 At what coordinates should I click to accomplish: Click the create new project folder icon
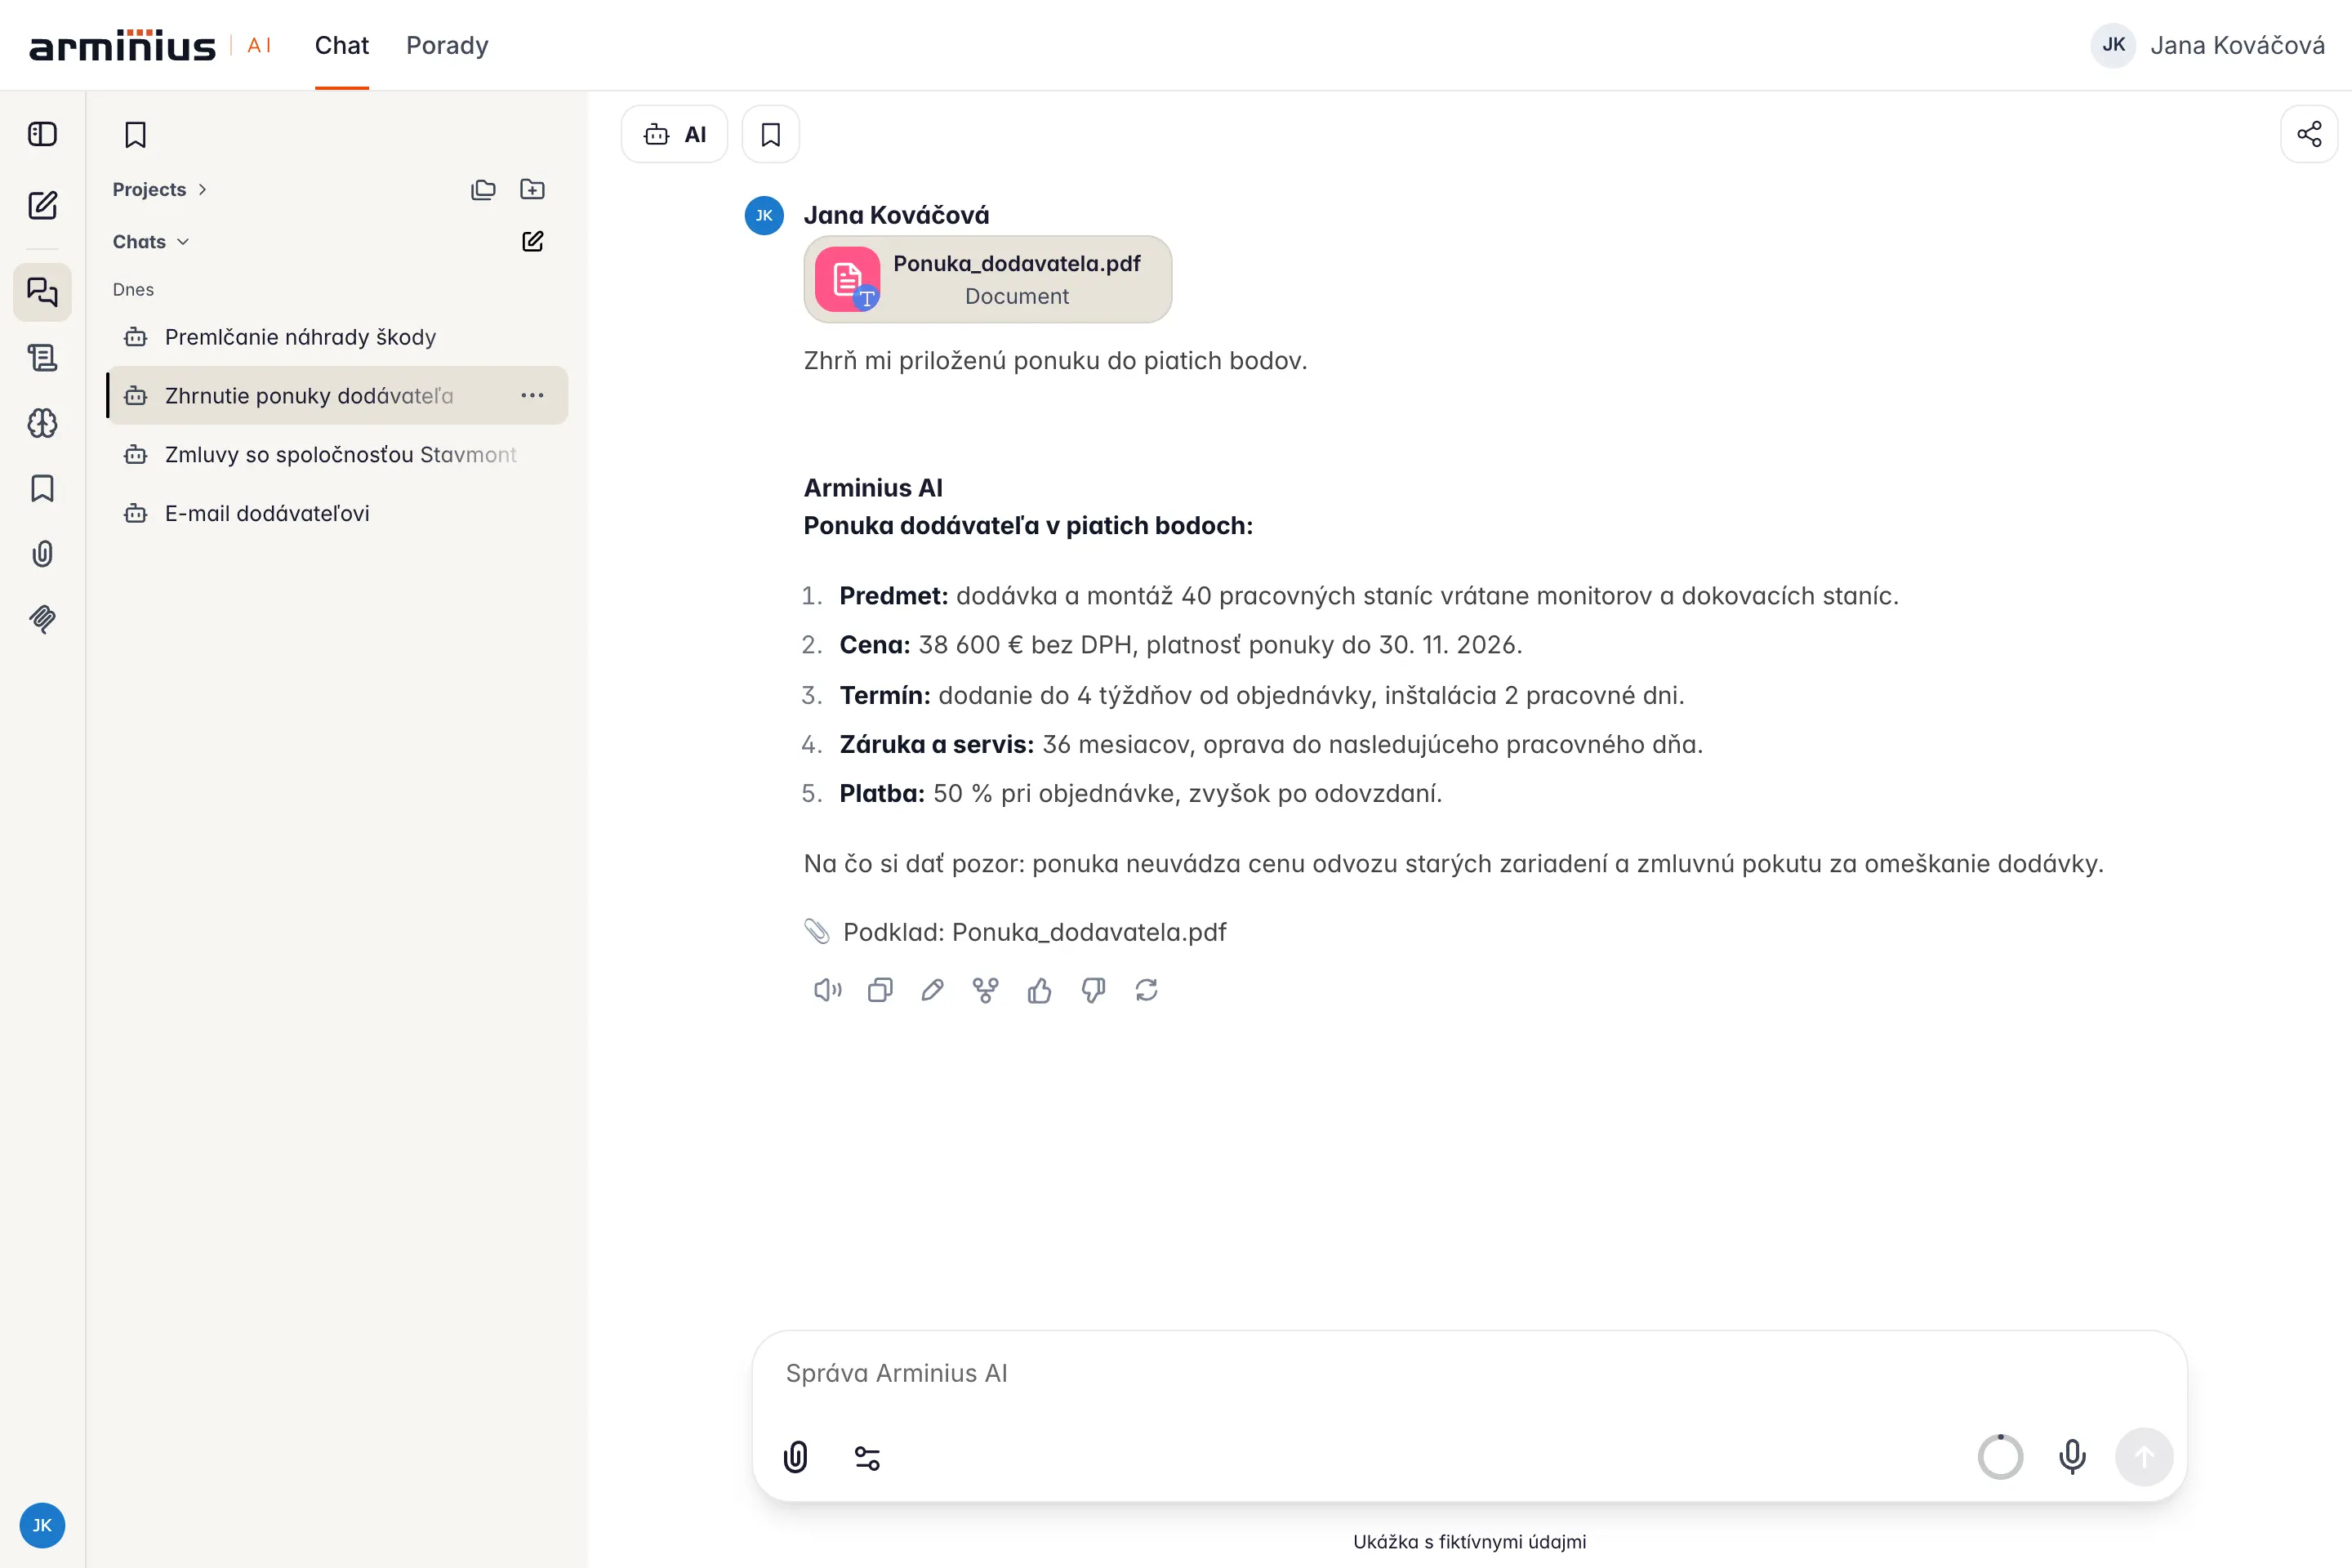532,189
